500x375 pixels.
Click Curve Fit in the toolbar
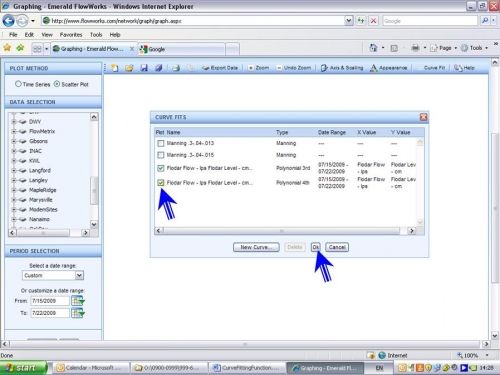coord(434,68)
